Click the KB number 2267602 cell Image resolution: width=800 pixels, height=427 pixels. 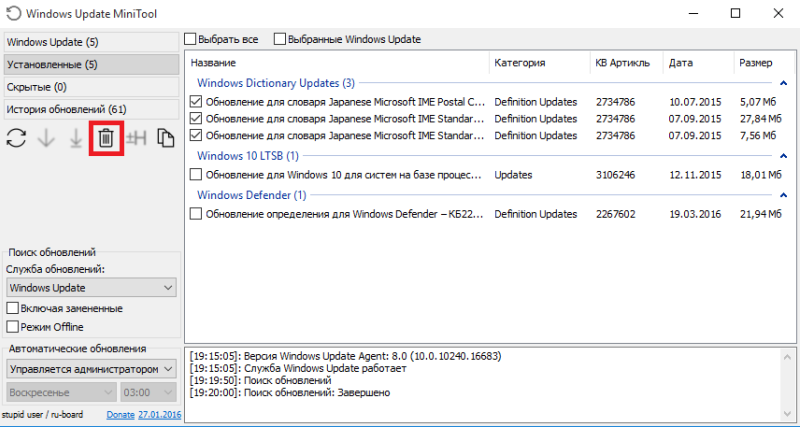click(x=615, y=214)
